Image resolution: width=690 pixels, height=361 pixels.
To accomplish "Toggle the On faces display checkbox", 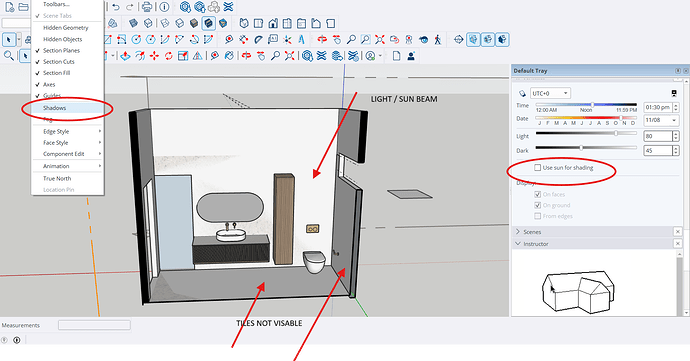I will 537,194.
